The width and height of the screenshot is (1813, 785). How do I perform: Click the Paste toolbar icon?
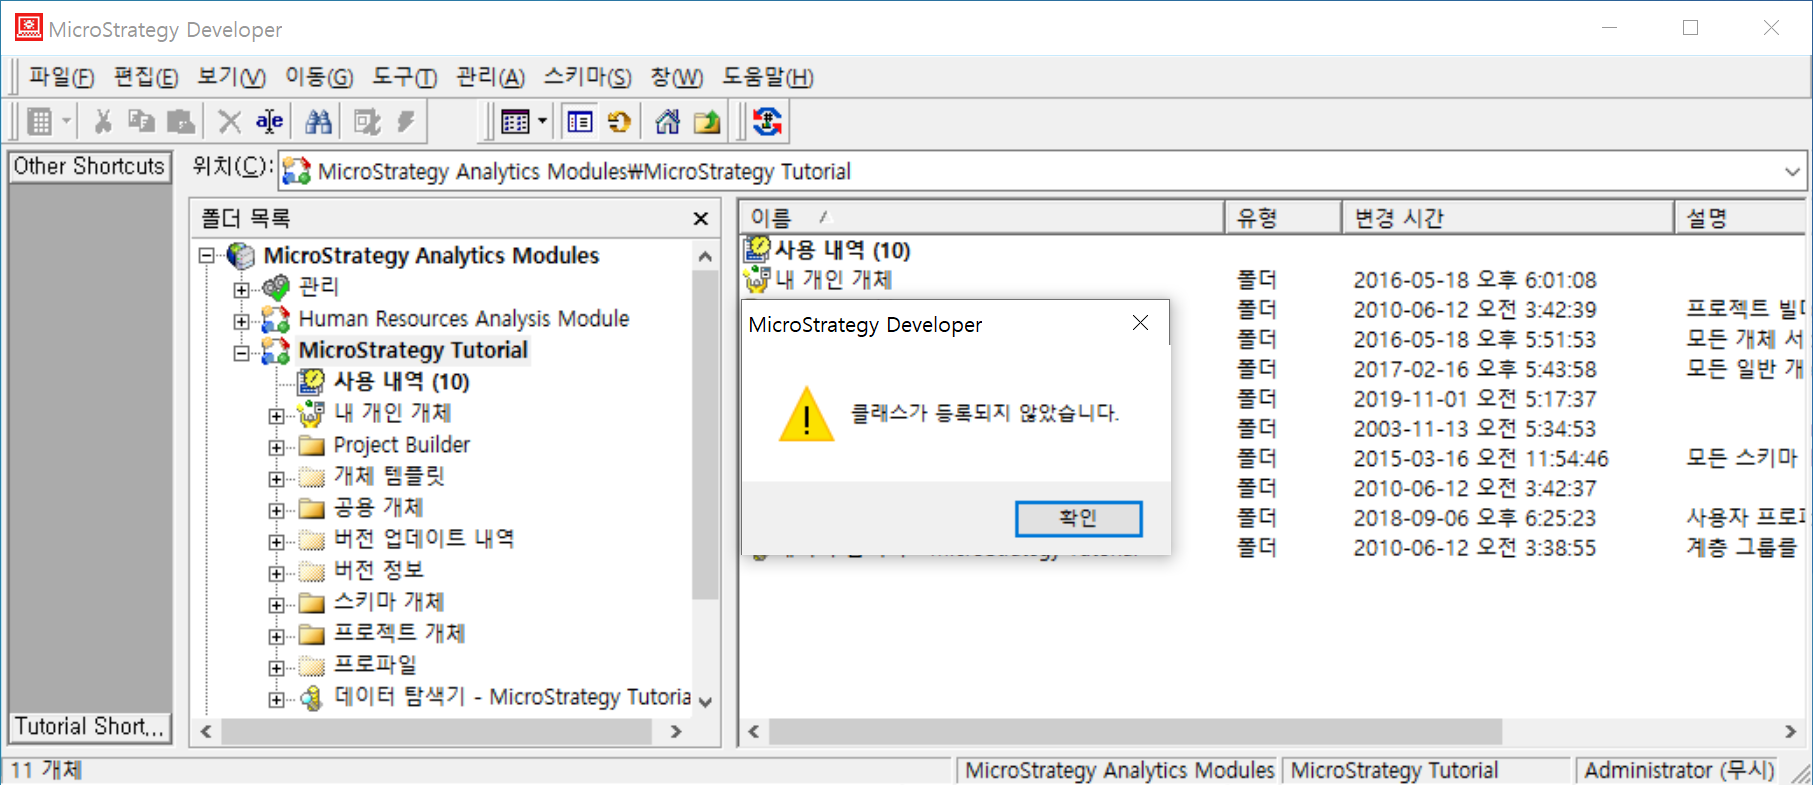(181, 122)
